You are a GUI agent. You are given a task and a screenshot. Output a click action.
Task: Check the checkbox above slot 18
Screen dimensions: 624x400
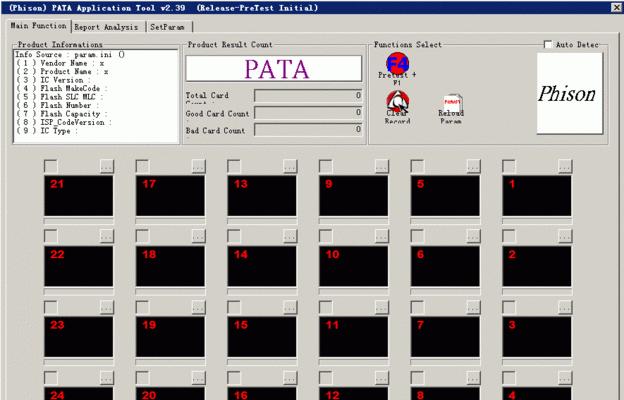(142, 236)
